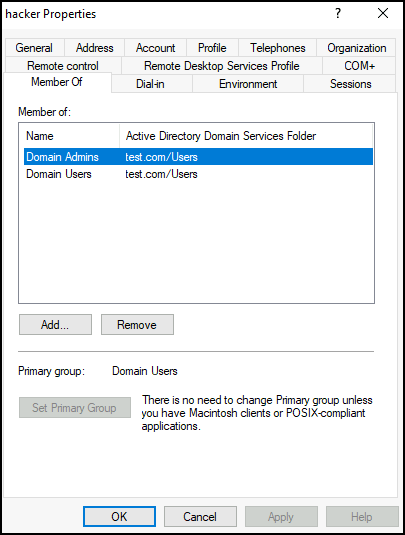Image resolution: width=405 pixels, height=535 pixels.
Task: Open Remote Desktop Services Profile tab
Action: click(x=222, y=66)
